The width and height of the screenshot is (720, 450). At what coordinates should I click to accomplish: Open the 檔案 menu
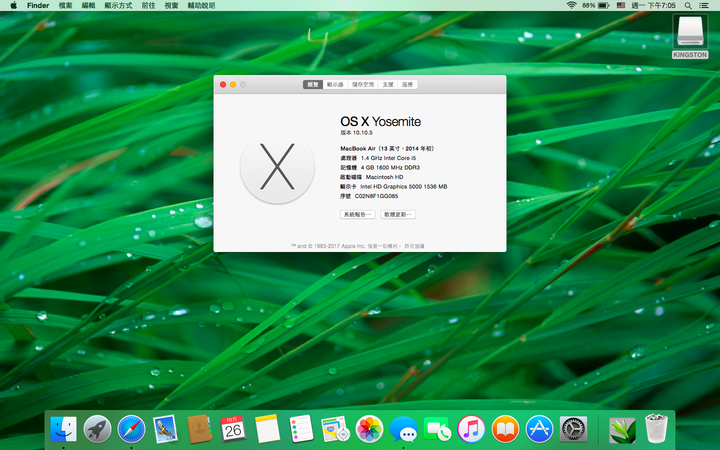pos(66,6)
